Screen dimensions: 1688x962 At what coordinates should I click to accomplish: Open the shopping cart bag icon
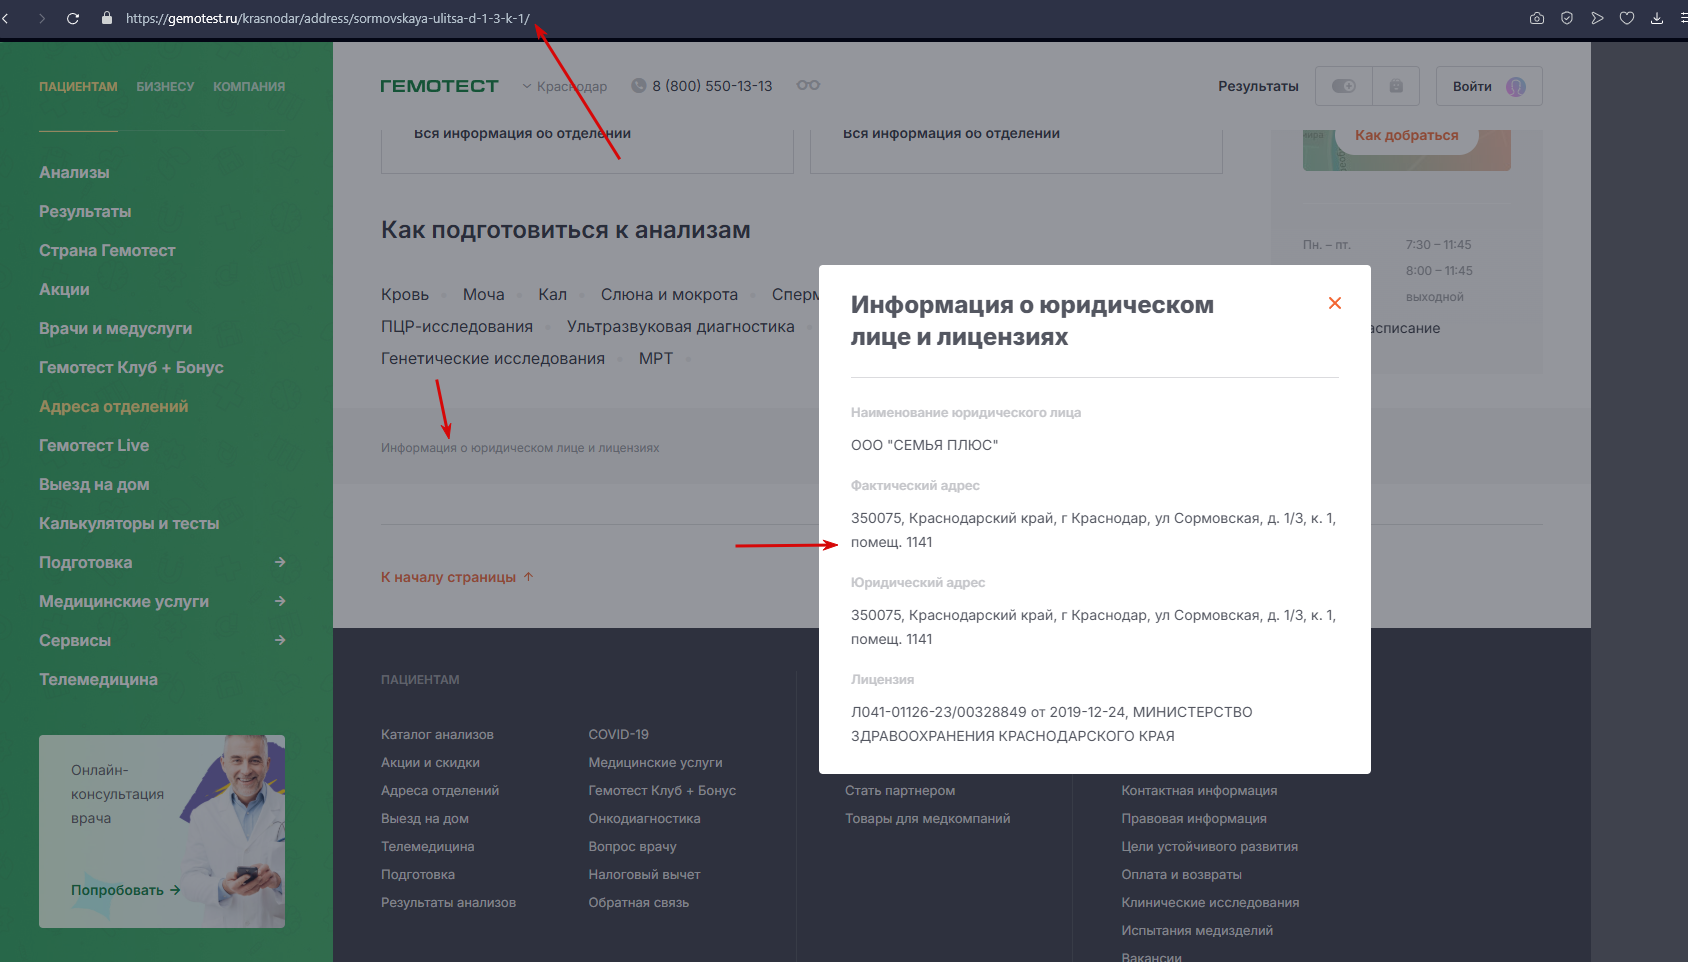coord(1396,86)
